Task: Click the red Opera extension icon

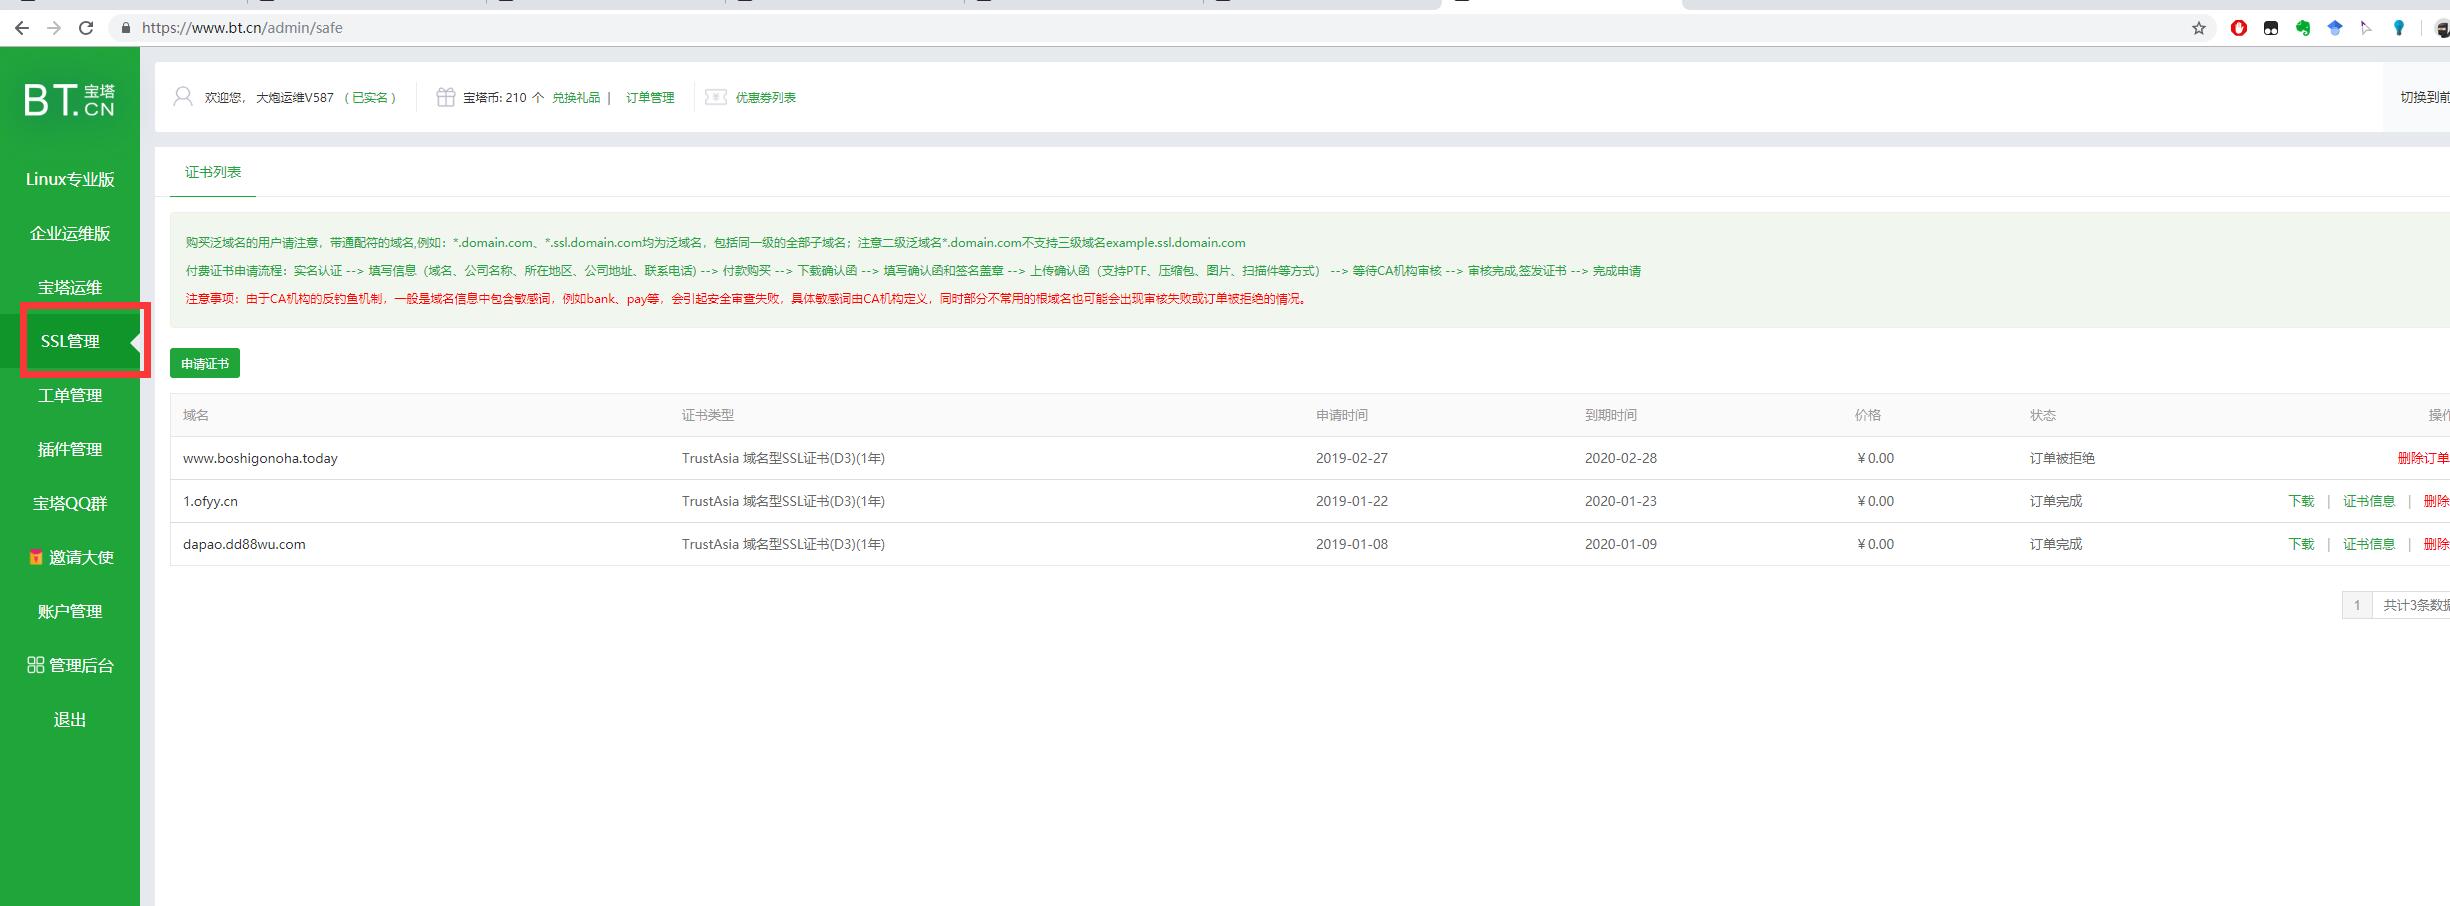Action: (2239, 28)
